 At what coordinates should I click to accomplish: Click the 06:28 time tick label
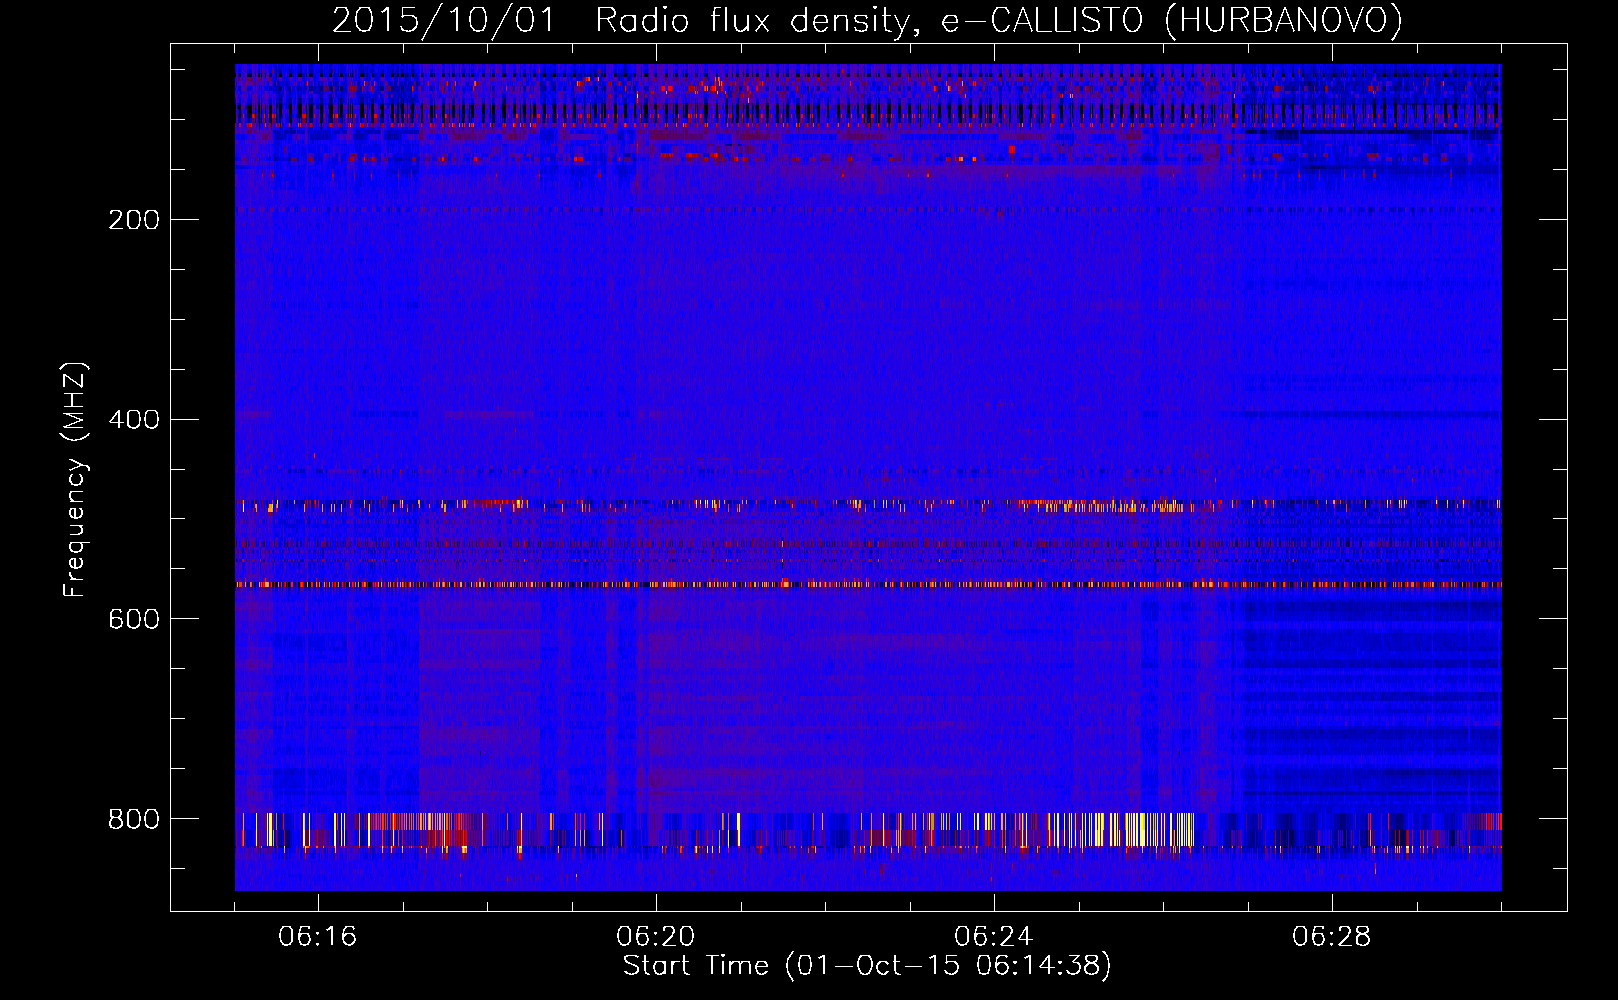1332,937
